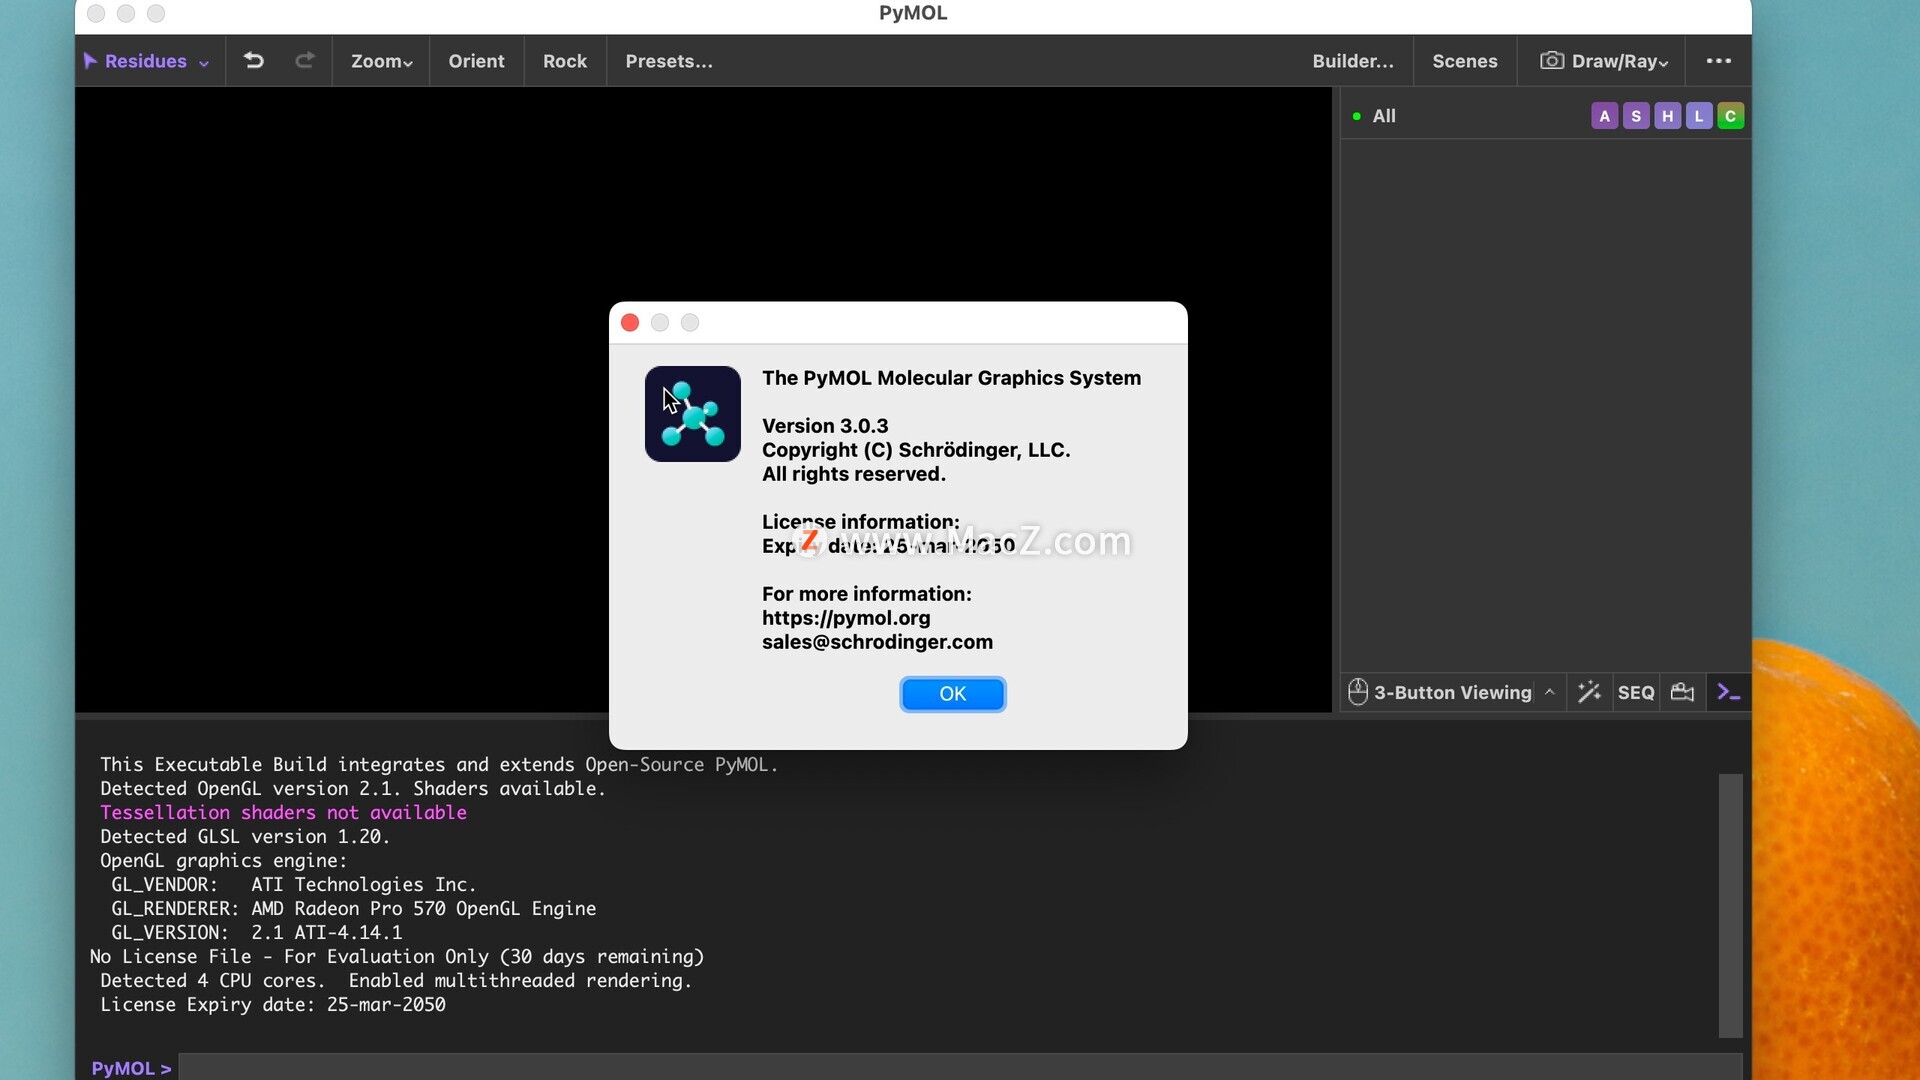The width and height of the screenshot is (1920, 1080).
Task: Open the Zoom dropdown menu
Action: point(381,61)
